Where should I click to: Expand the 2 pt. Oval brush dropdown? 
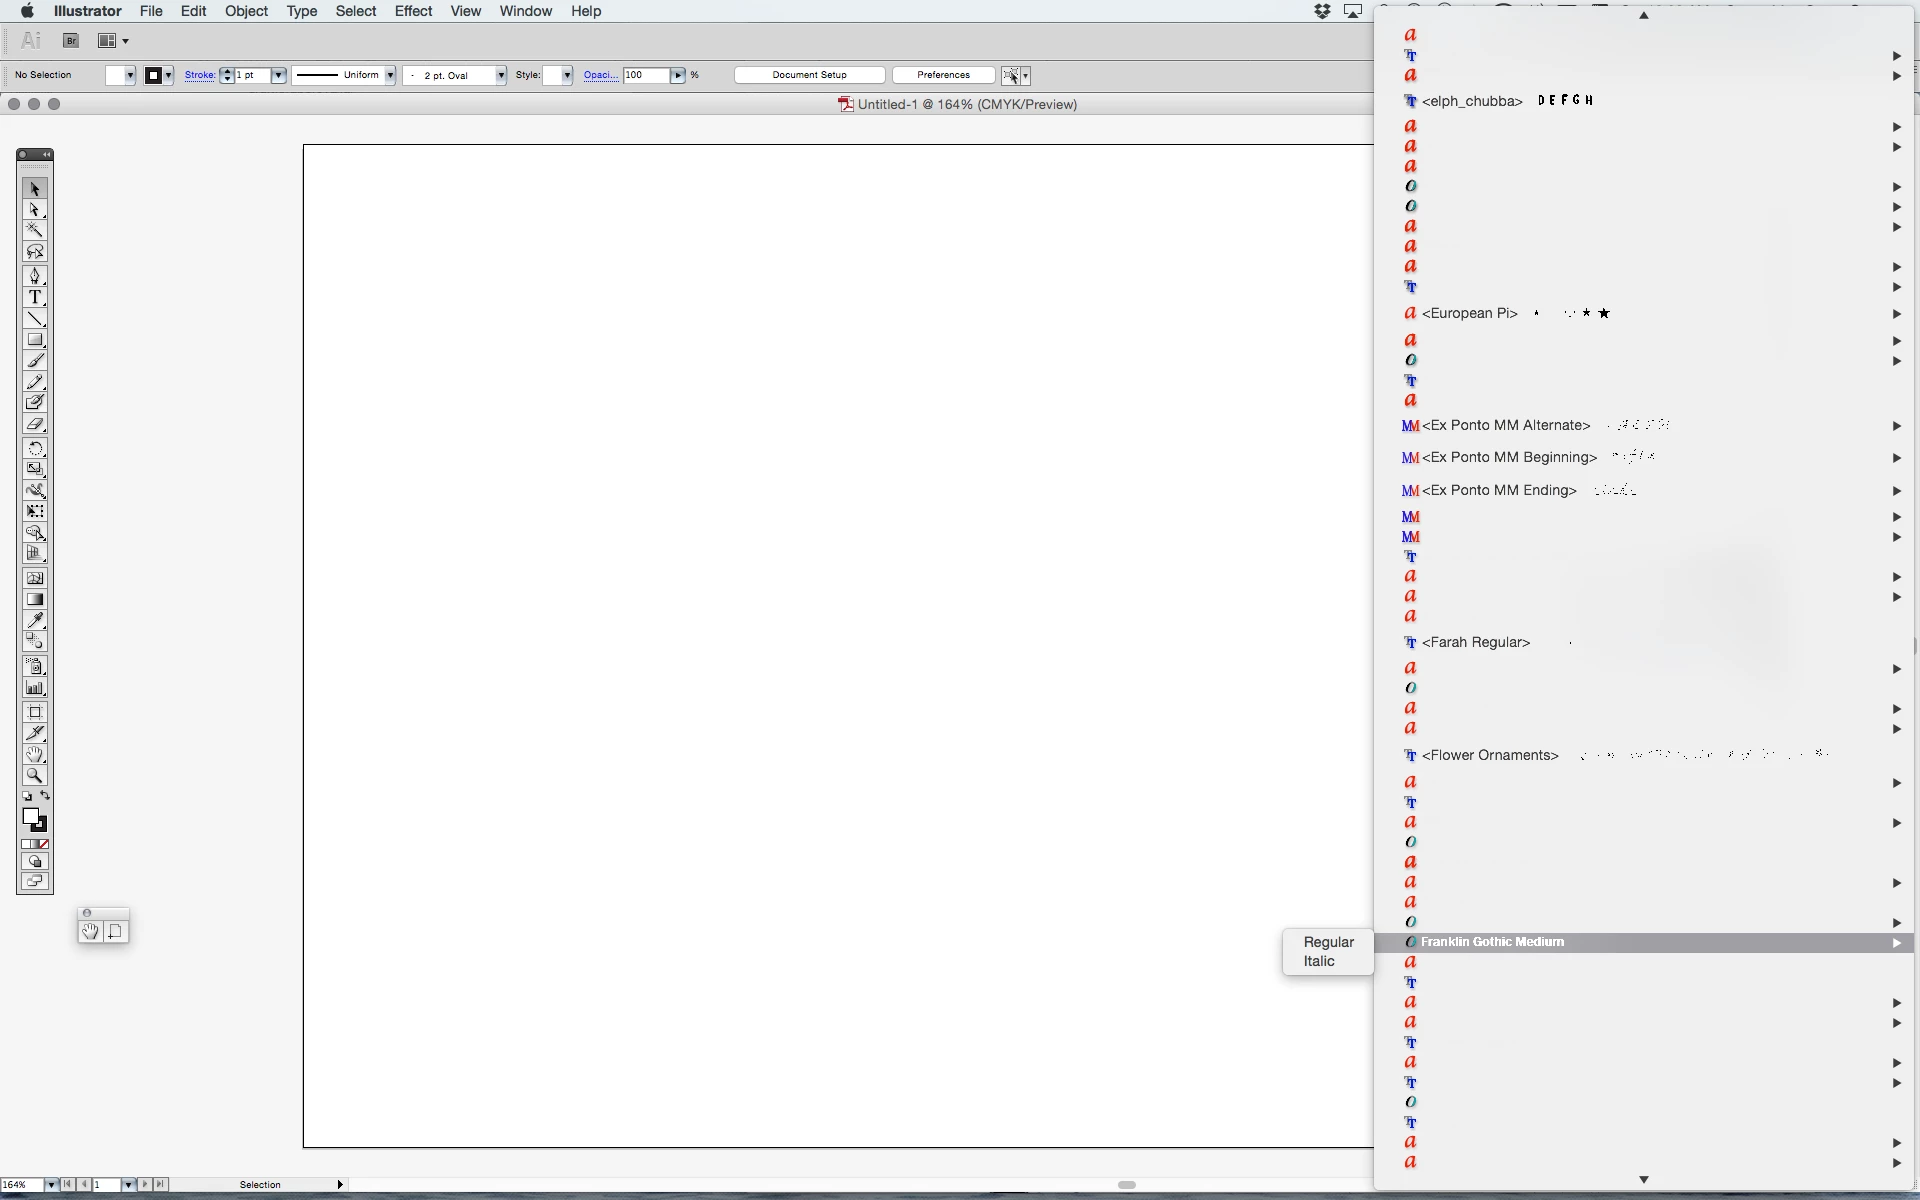click(x=501, y=75)
